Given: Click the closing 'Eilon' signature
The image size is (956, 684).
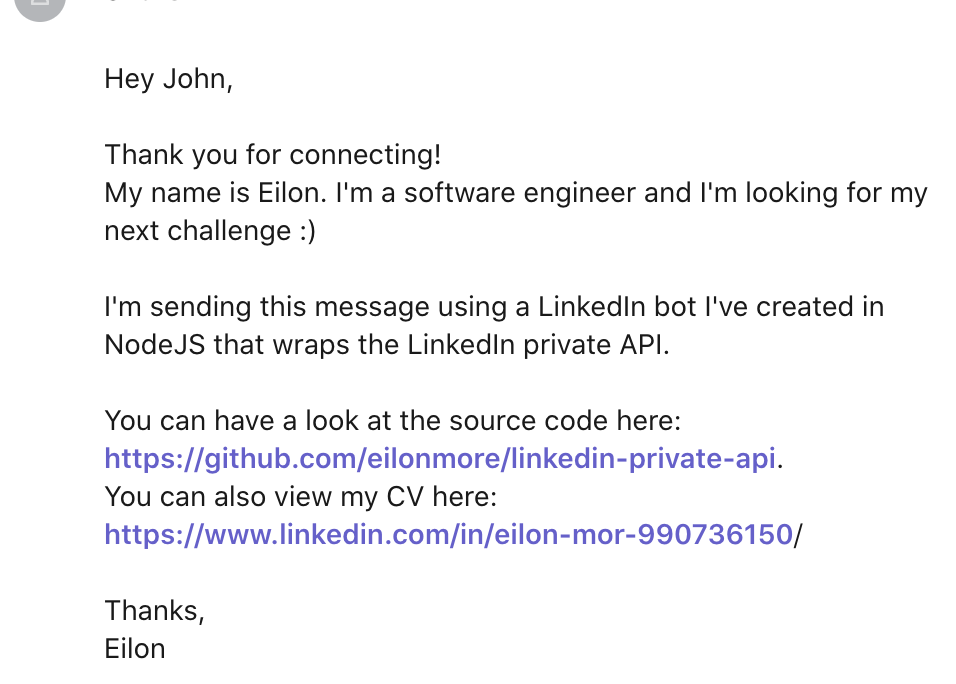Looking at the screenshot, I should pyautogui.click(x=135, y=649).
